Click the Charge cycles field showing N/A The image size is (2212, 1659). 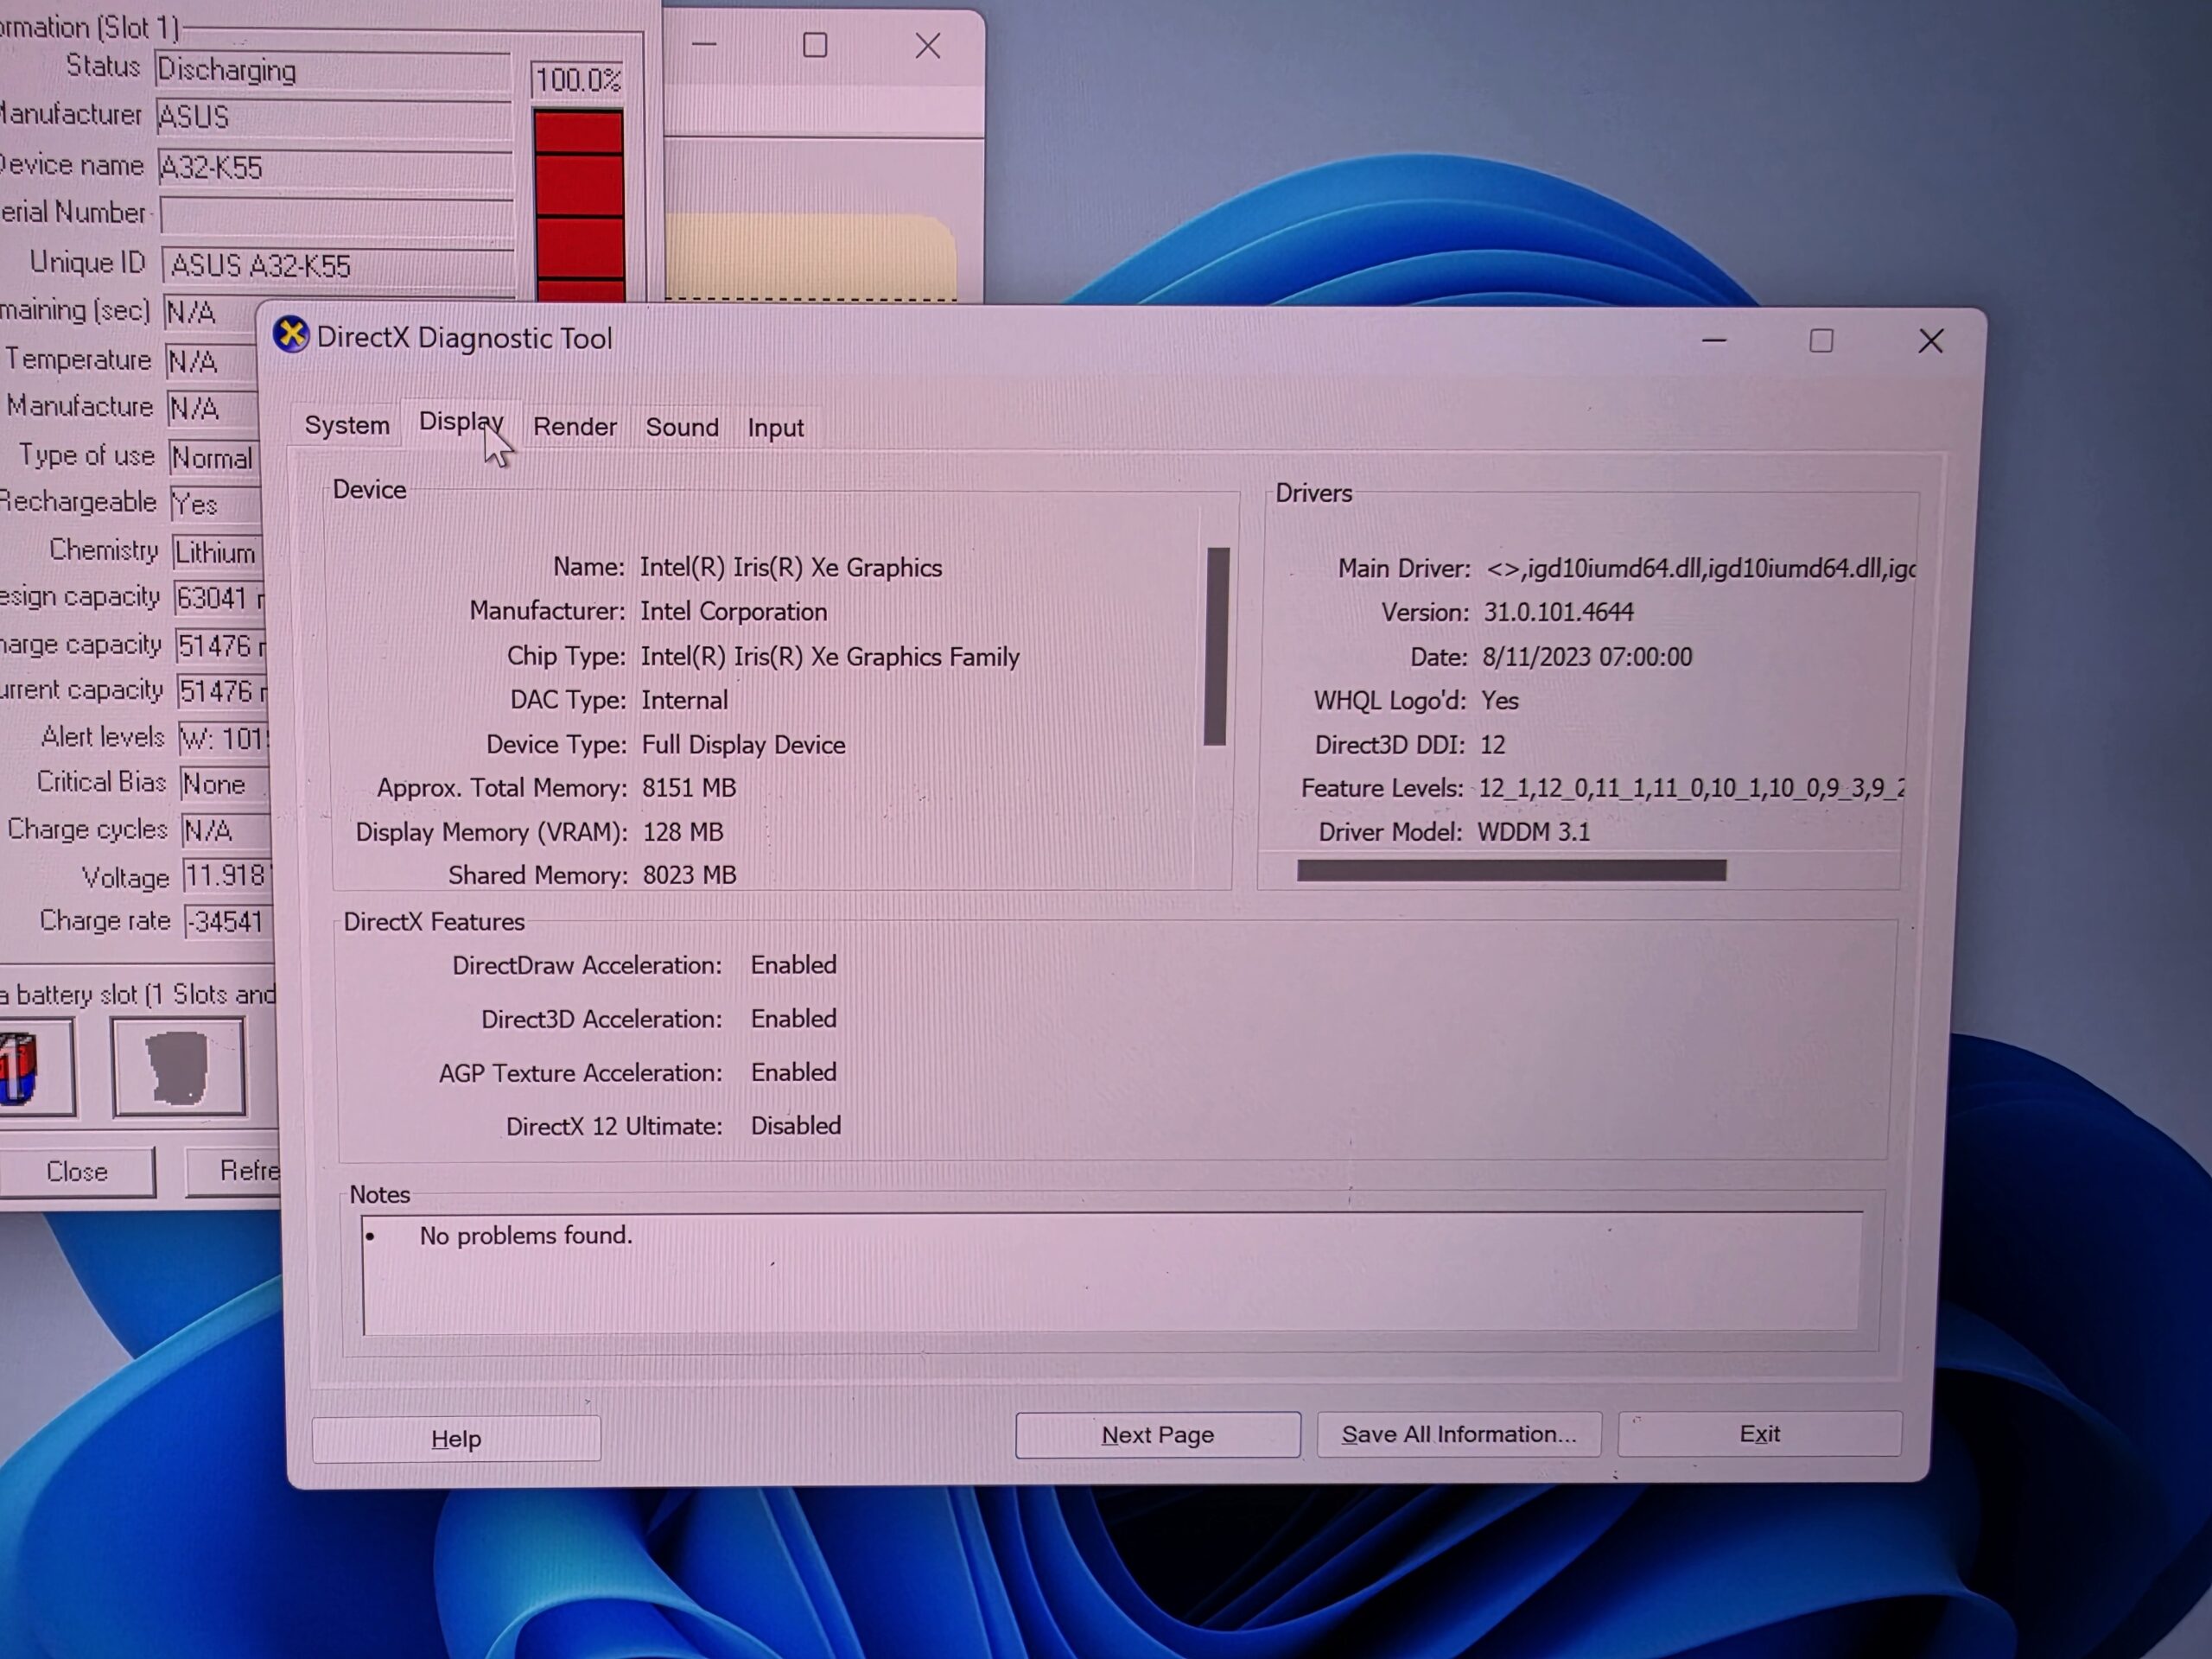click(226, 830)
